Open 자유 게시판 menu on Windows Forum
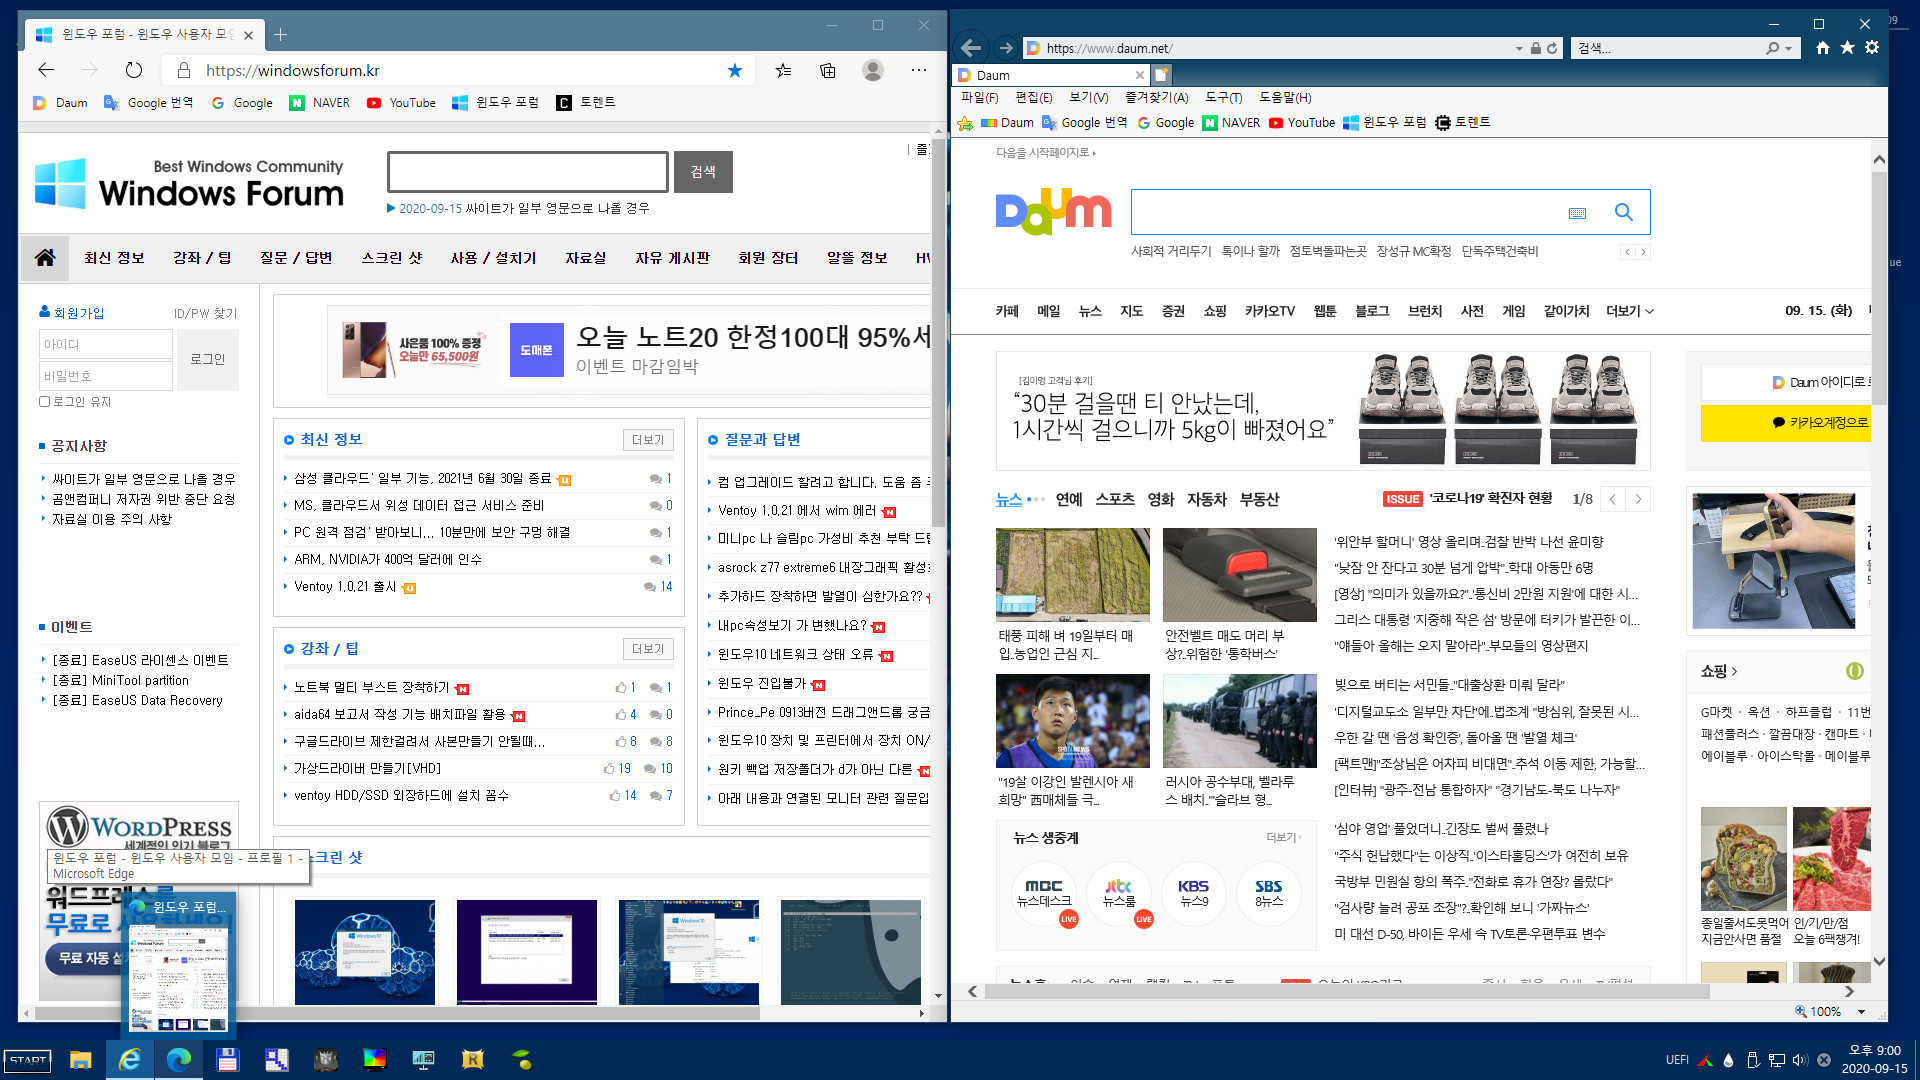 point(673,258)
